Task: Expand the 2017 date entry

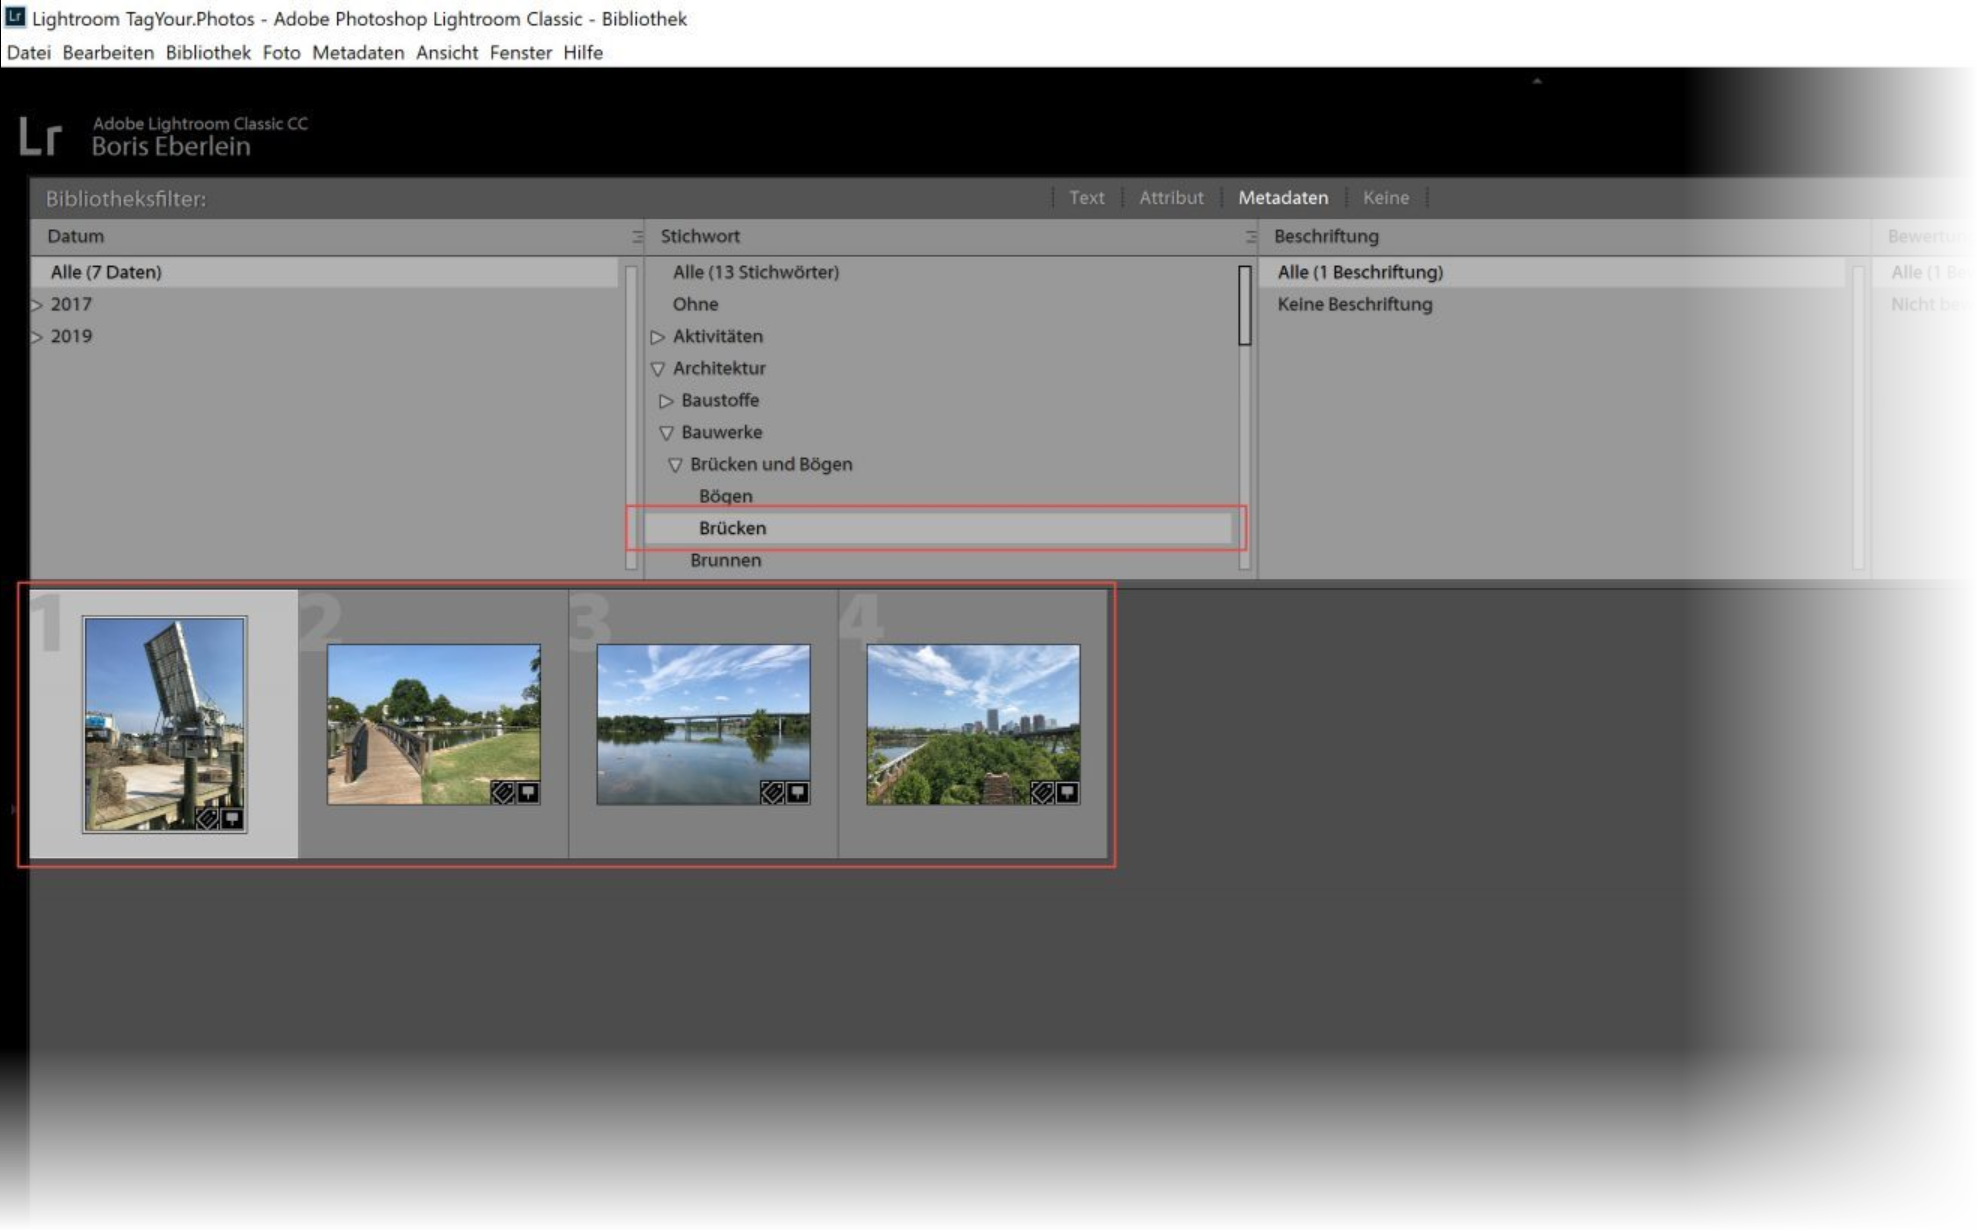Action: pyautogui.click(x=37, y=305)
